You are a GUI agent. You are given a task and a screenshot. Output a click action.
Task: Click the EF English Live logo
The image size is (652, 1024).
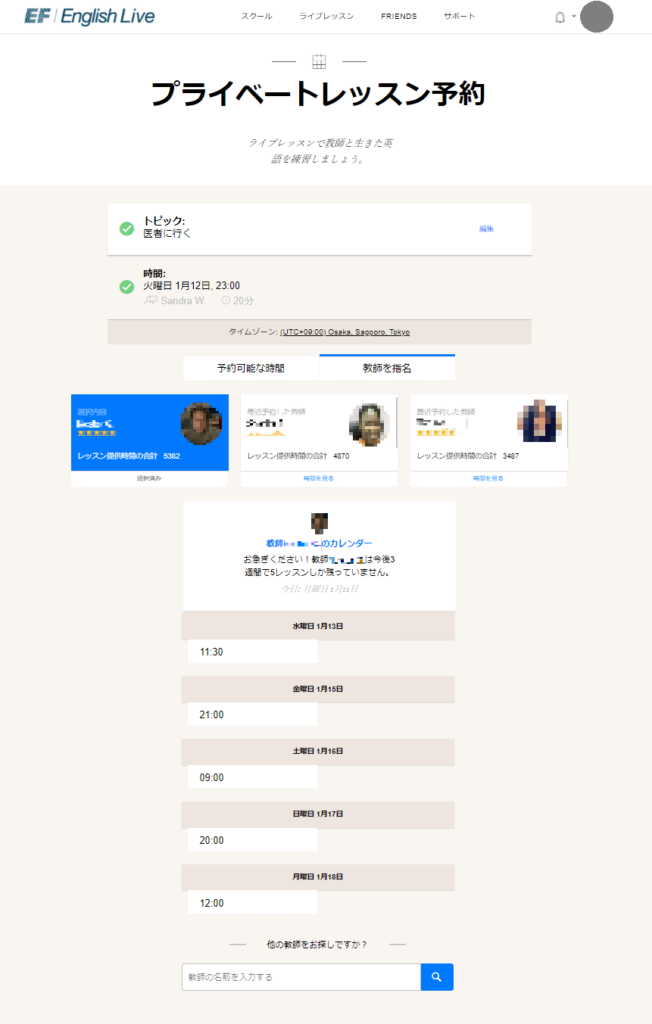coord(90,16)
